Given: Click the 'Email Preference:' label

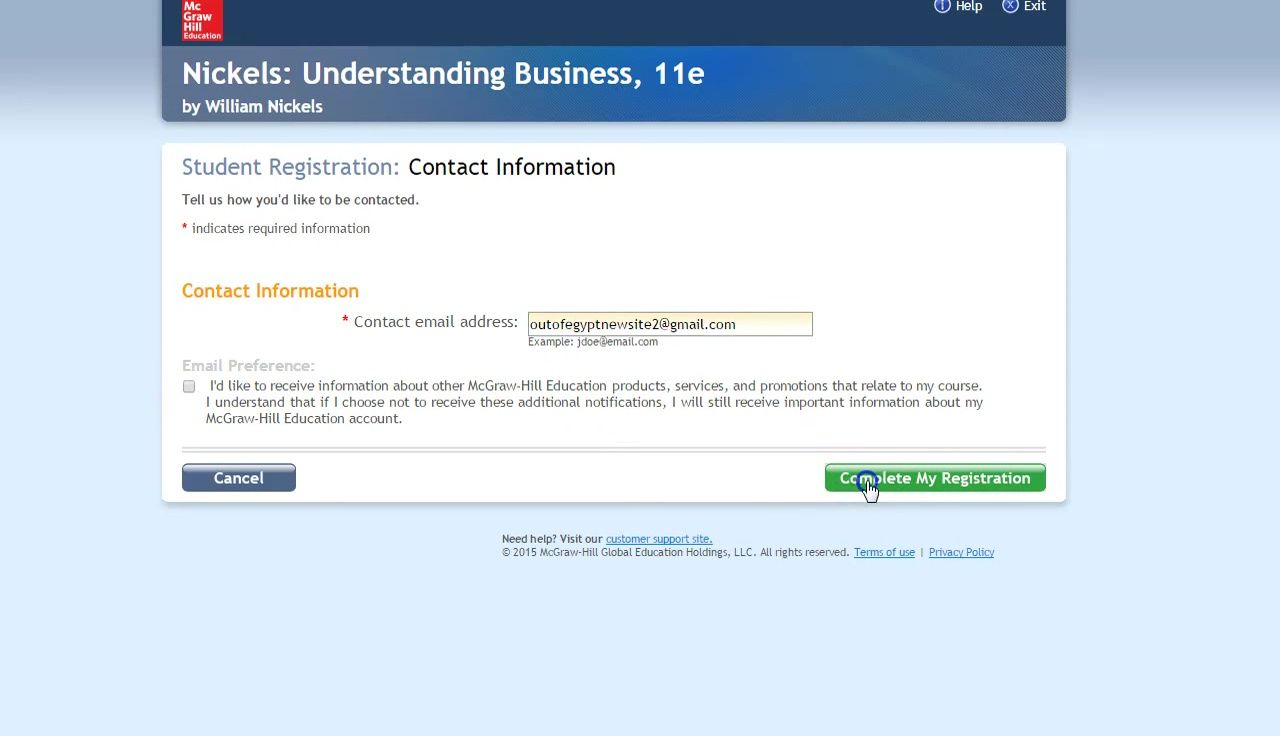Looking at the screenshot, I should (x=248, y=366).
